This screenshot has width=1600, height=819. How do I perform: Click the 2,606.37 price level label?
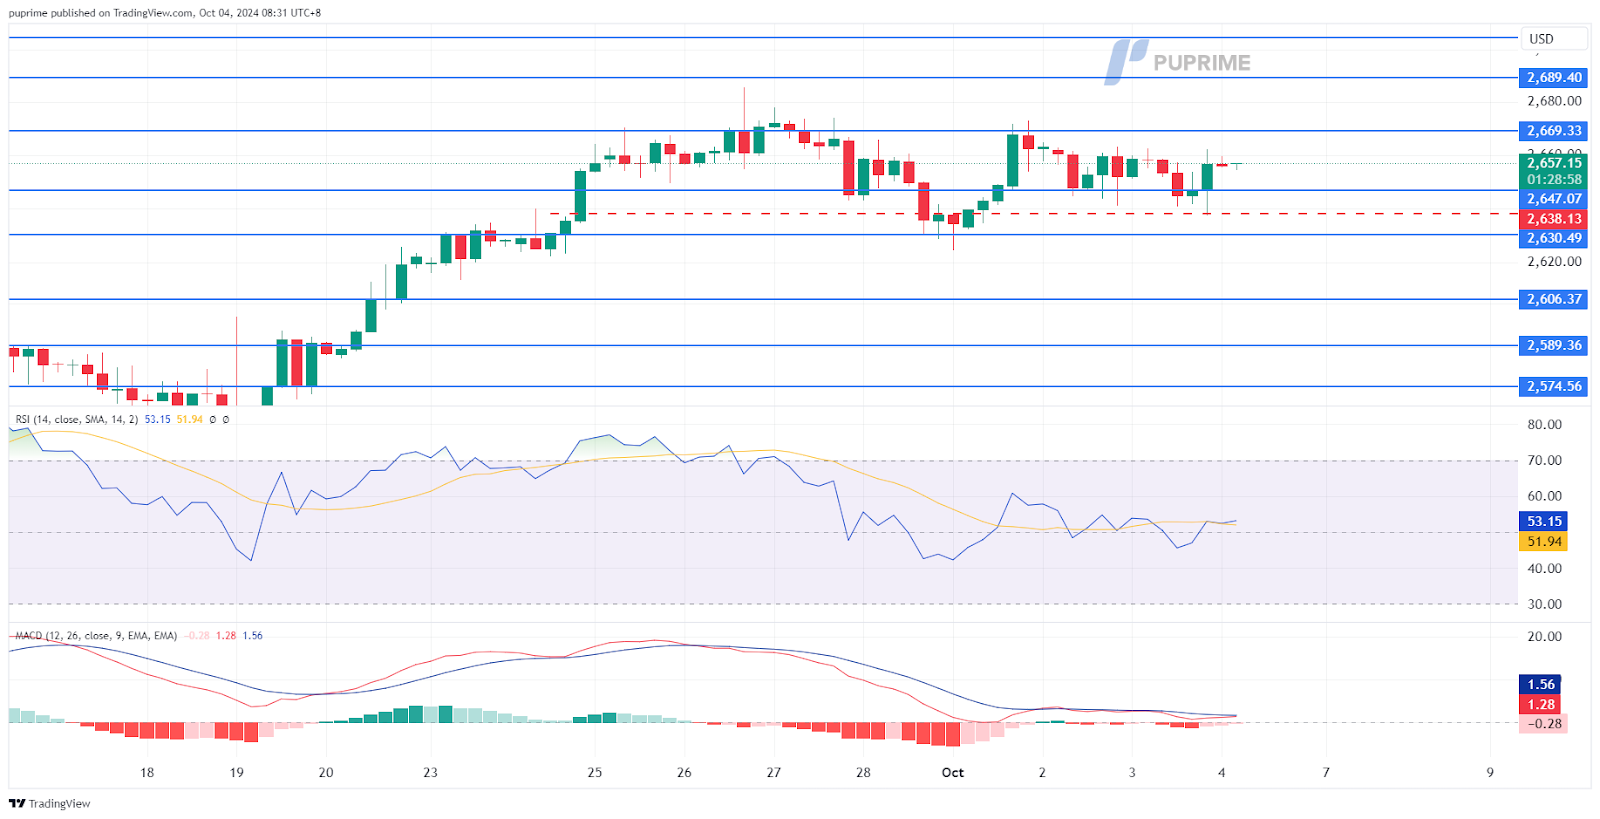pyautogui.click(x=1553, y=299)
